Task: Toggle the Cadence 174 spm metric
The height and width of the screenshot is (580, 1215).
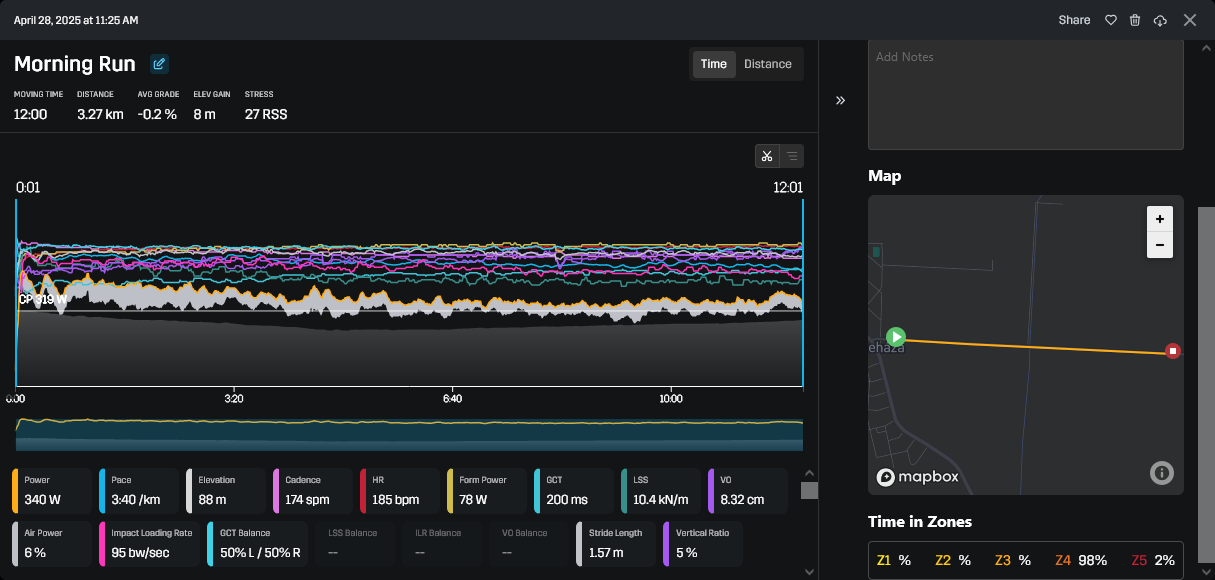Action: tap(312, 492)
